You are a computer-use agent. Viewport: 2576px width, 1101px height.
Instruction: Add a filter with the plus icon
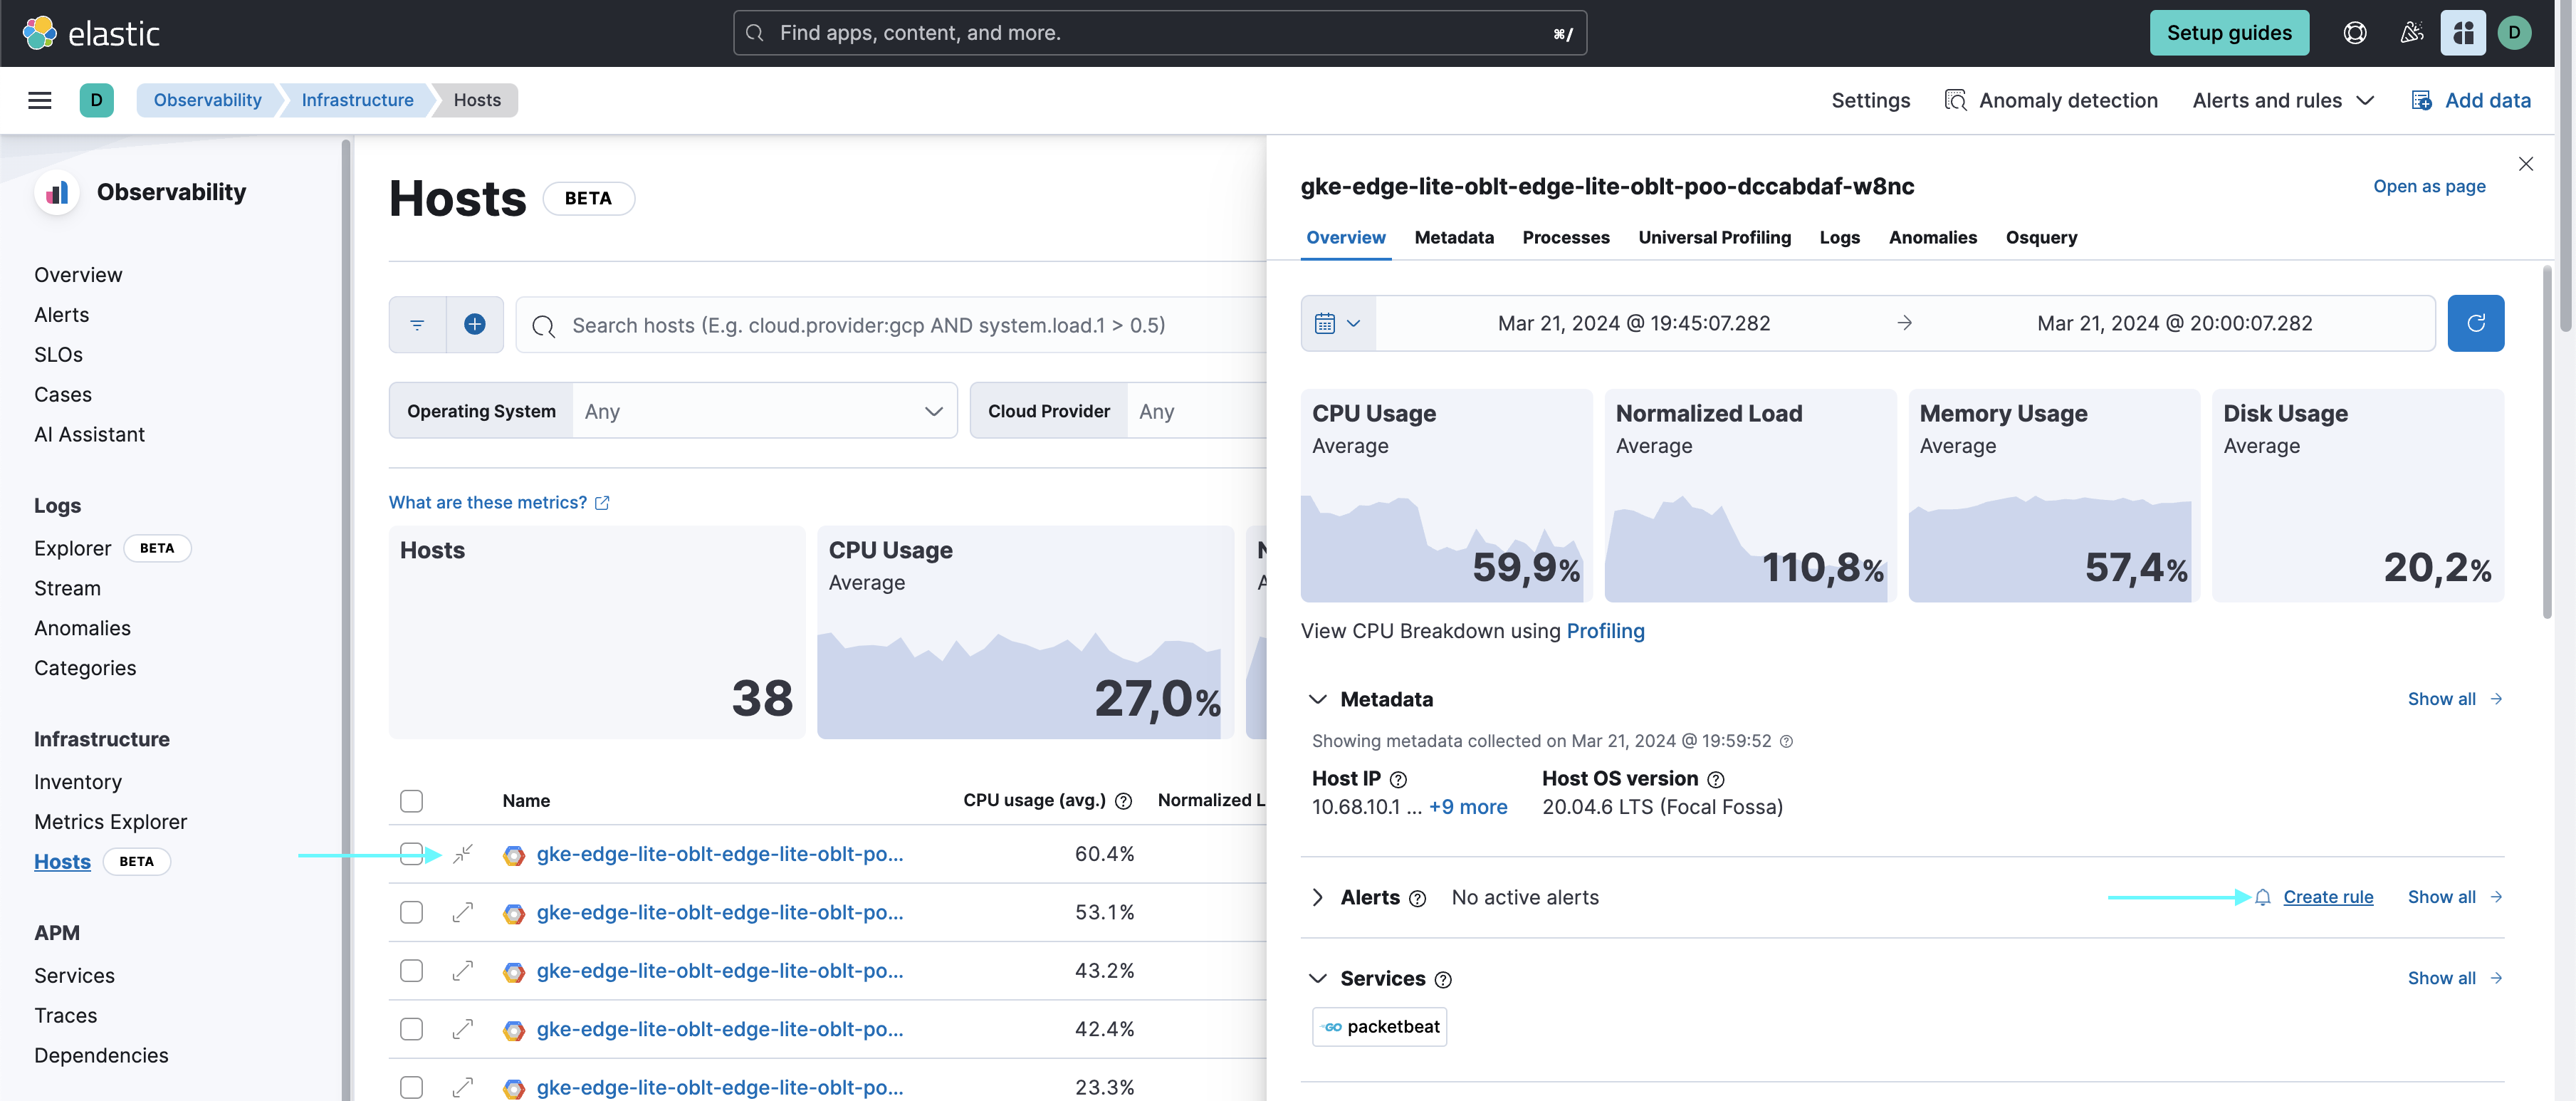point(475,325)
